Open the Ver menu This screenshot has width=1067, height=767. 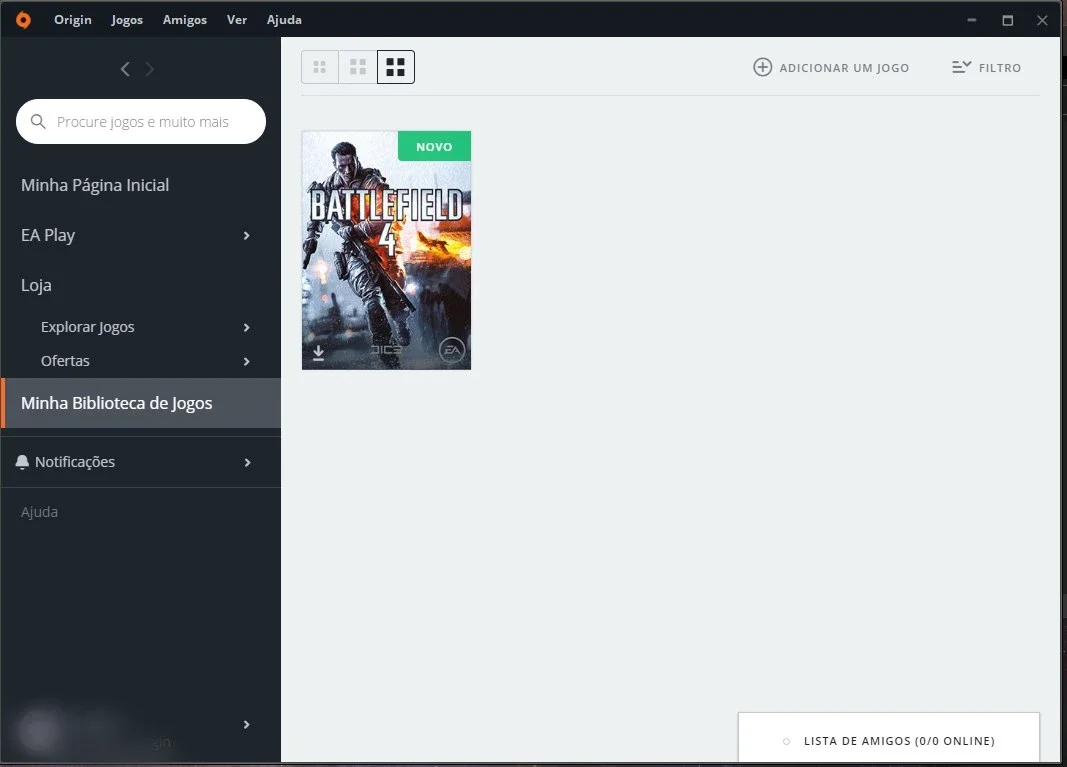237,20
